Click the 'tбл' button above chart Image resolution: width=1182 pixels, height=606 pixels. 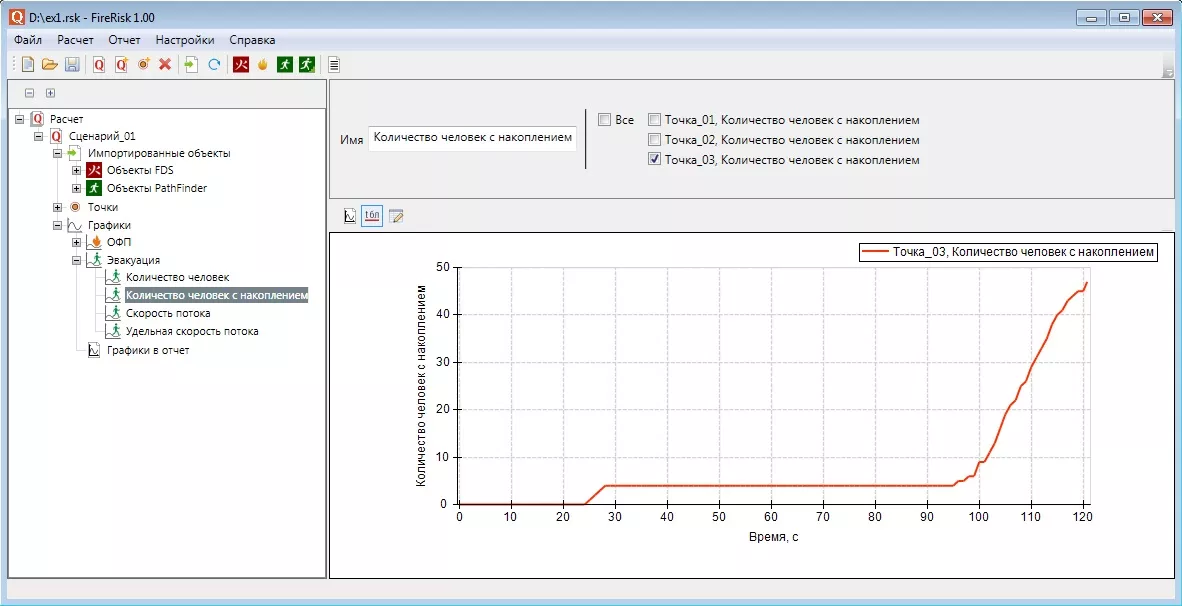pos(372,216)
